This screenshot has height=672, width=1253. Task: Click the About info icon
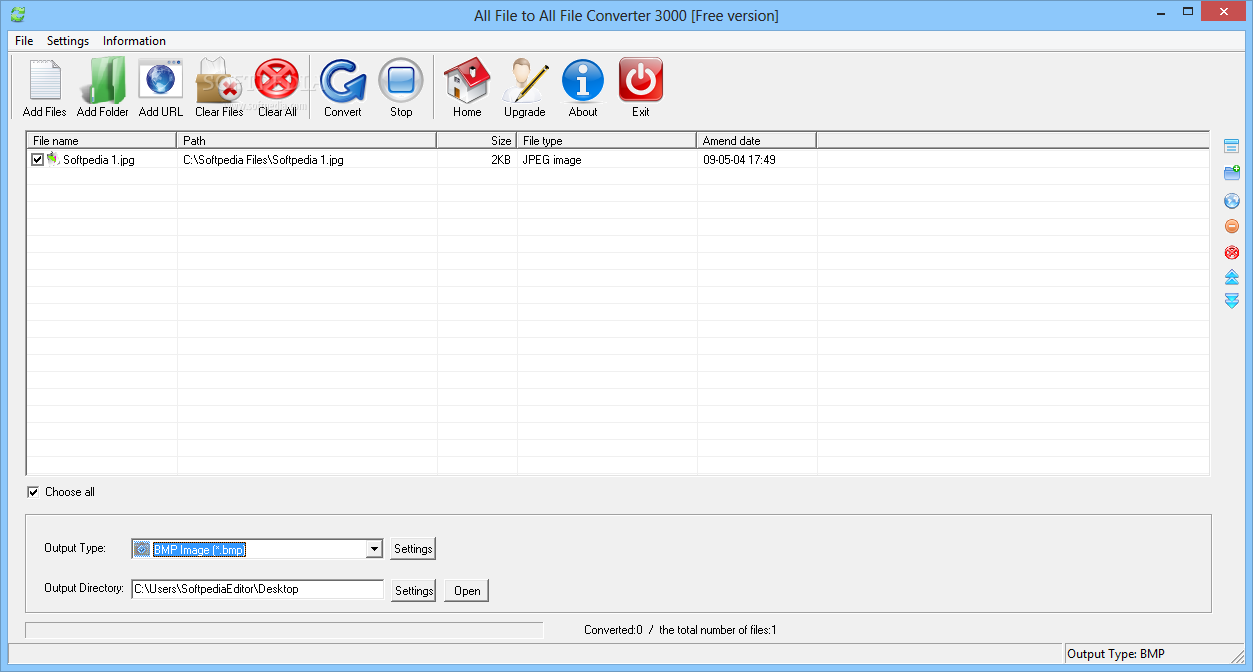click(582, 80)
